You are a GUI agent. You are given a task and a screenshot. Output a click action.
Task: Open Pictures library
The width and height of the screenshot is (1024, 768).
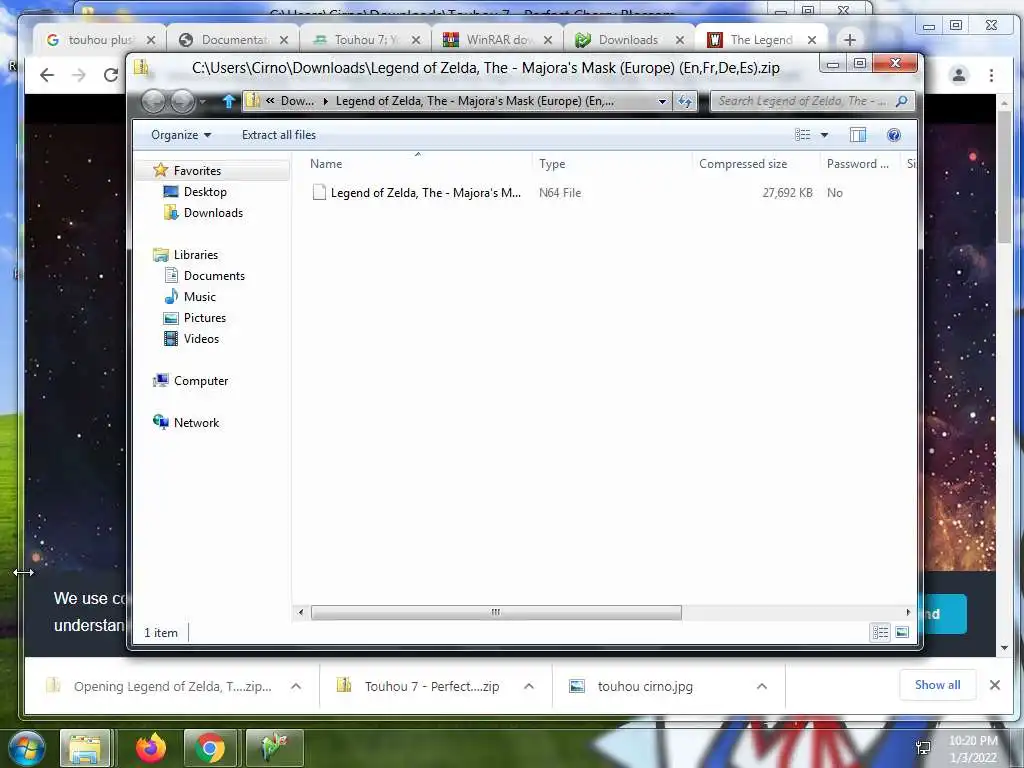point(204,317)
